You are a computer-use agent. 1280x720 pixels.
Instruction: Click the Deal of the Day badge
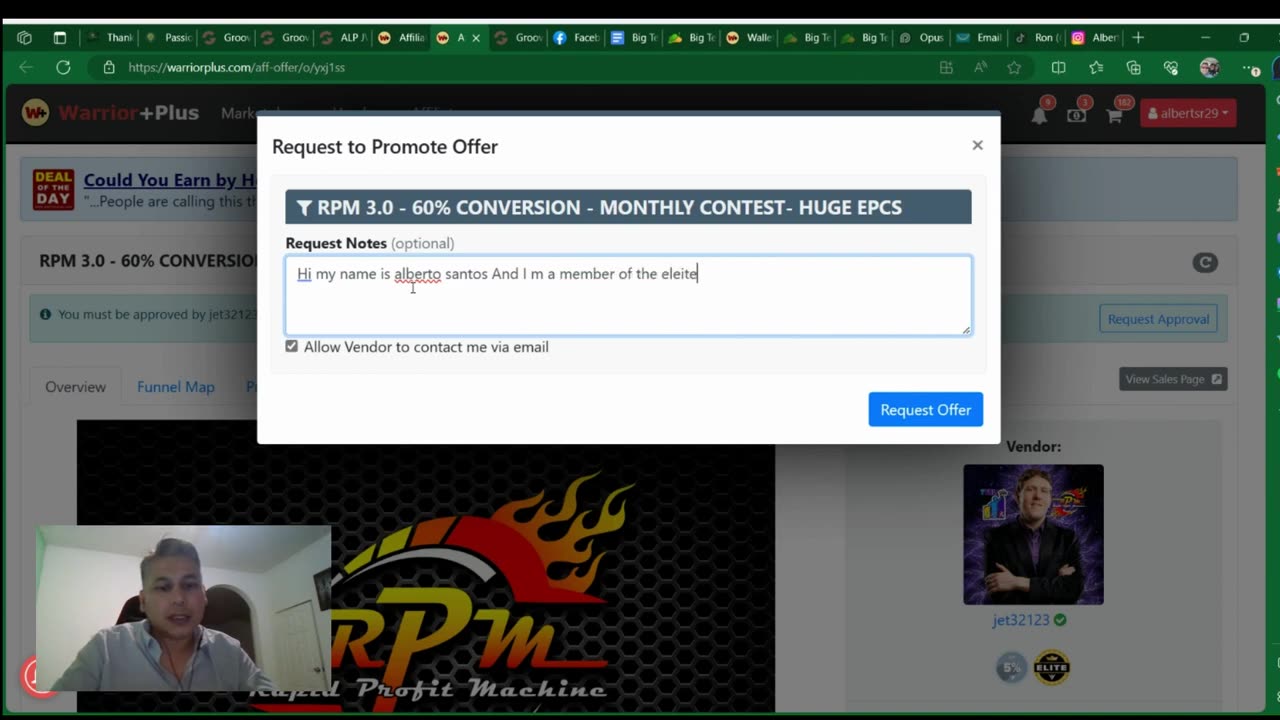click(x=53, y=189)
